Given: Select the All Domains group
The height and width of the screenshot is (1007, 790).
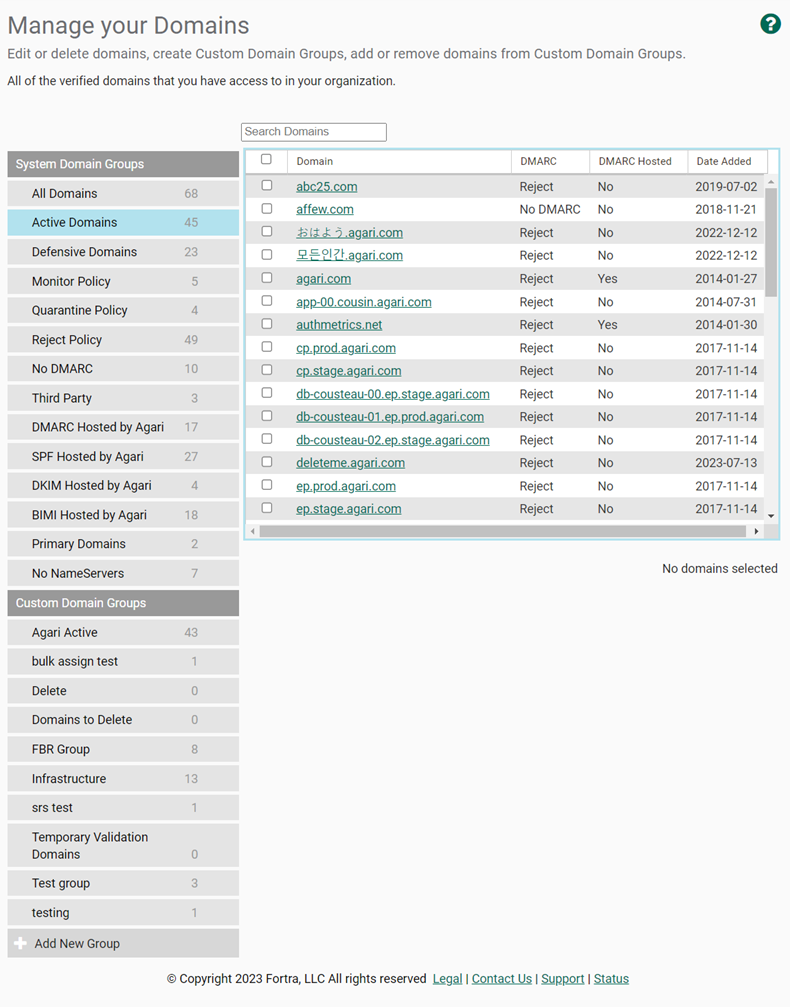Looking at the screenshot, I should coord(123,193).
